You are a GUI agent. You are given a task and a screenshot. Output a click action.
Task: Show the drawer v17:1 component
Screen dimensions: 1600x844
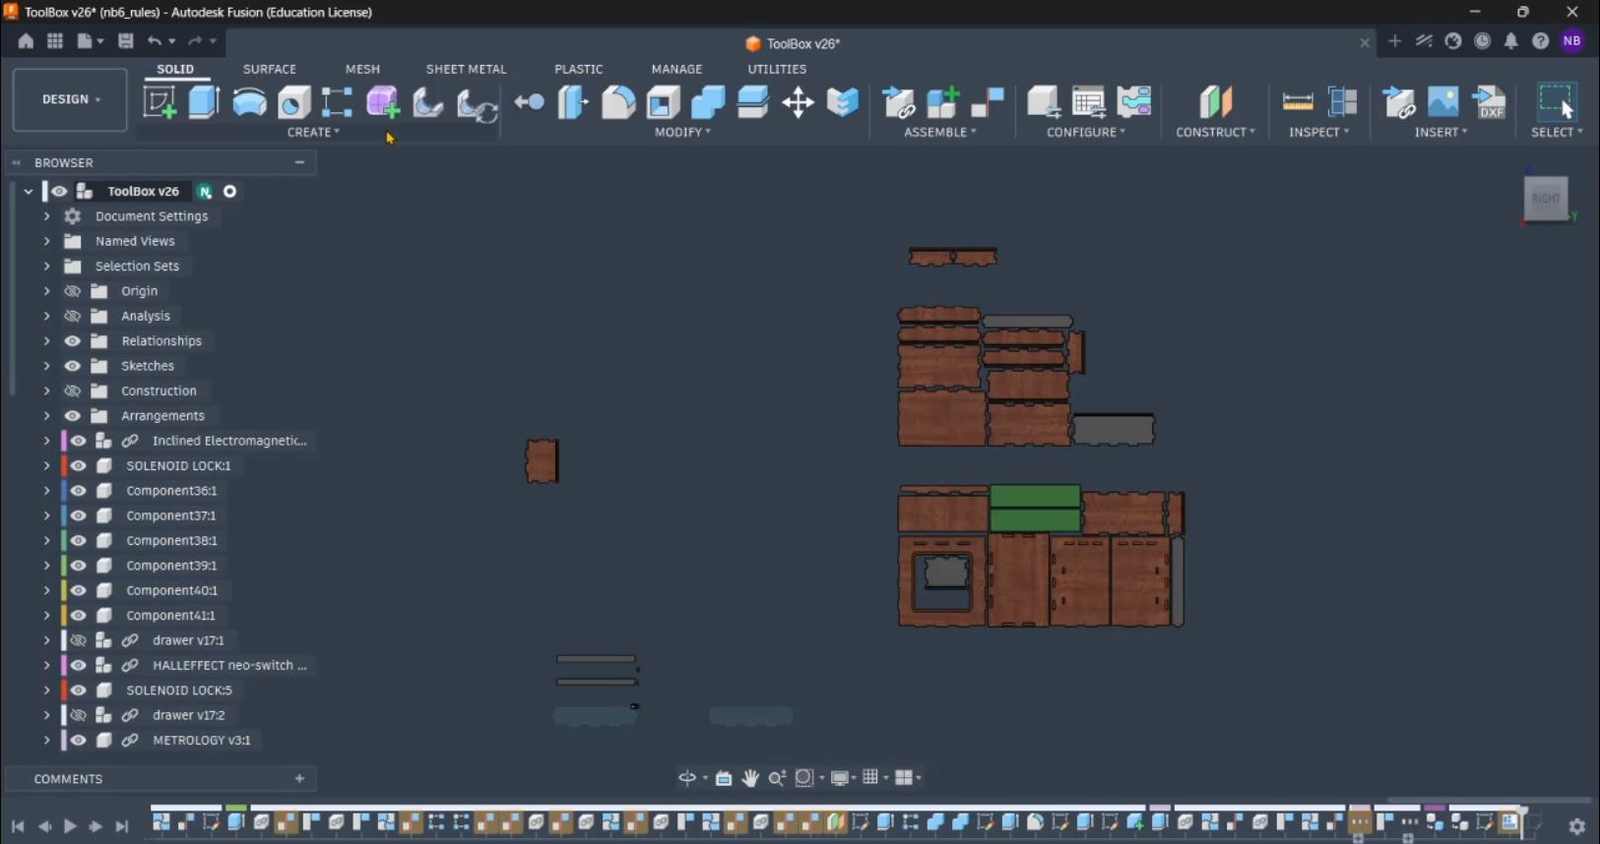[x=78, y=640]
